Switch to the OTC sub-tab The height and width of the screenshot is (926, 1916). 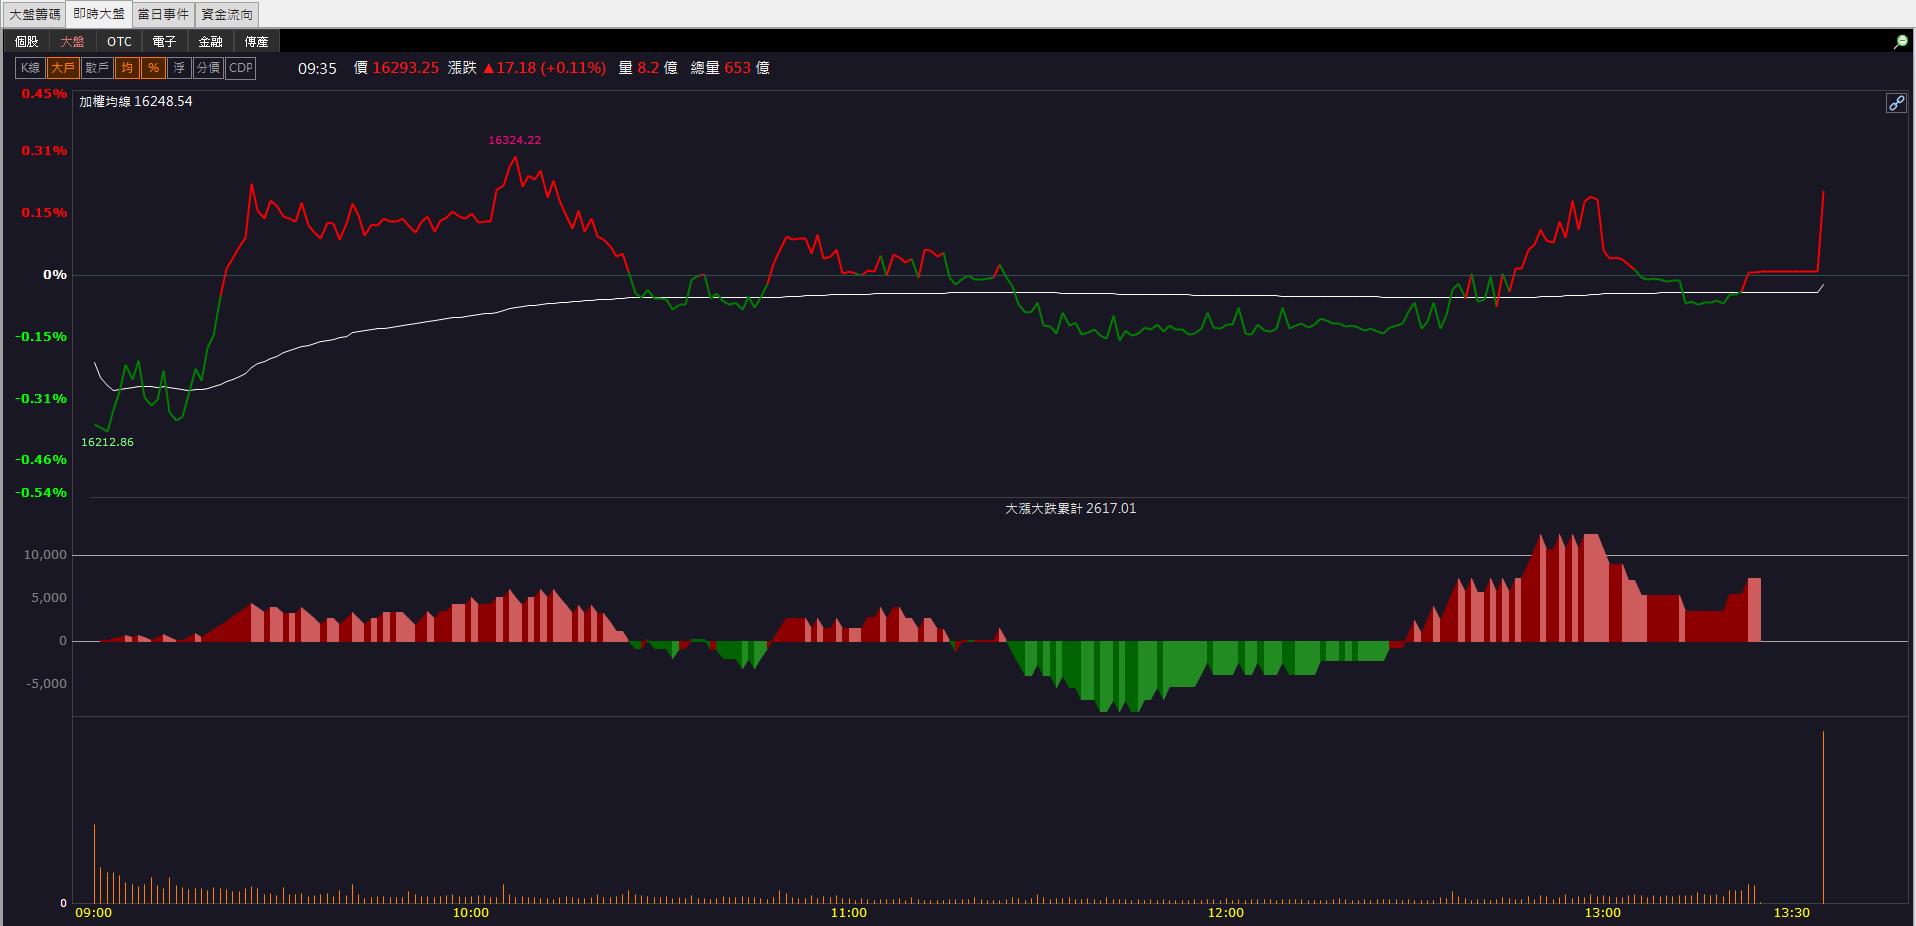[x=119, y=41]
